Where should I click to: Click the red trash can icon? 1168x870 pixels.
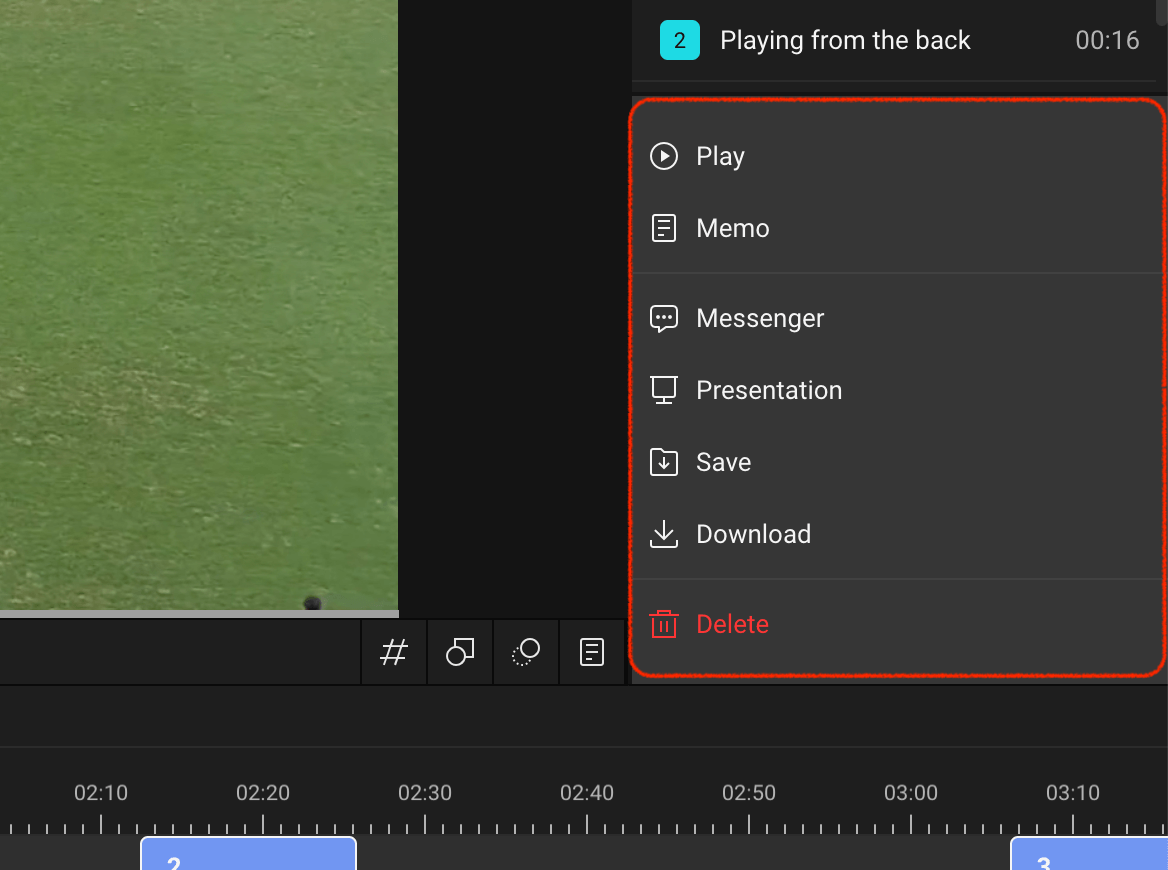[664, 624]
